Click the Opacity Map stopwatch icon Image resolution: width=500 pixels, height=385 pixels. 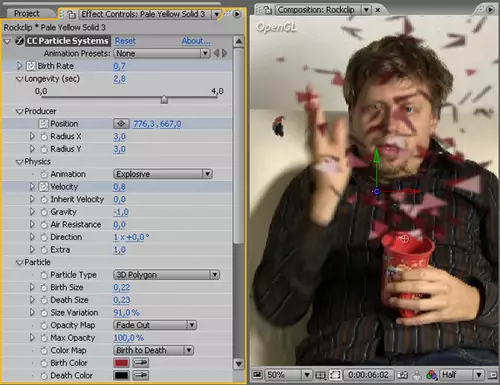click(x=44, y=325)
